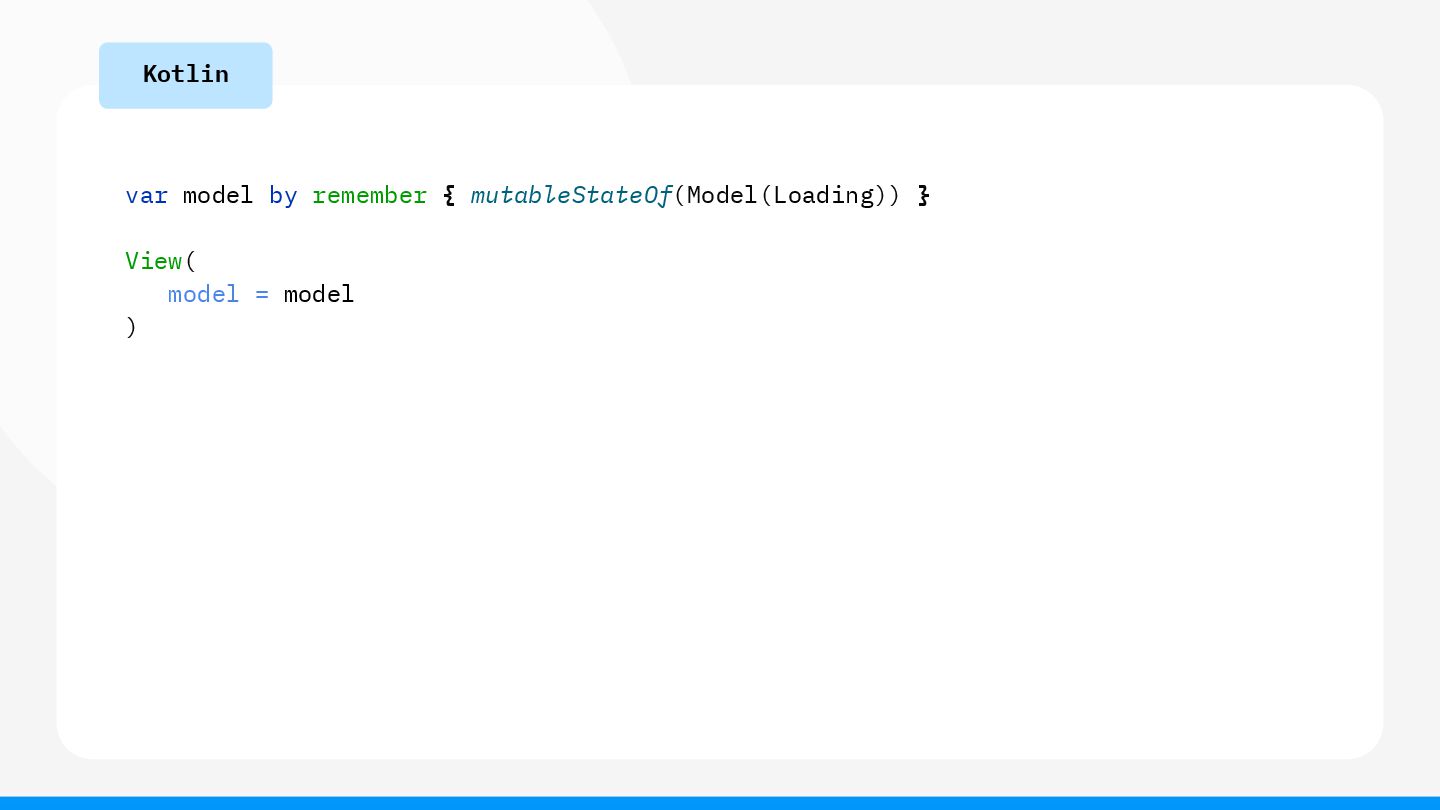Click the 'by' keyword
1440x810 pixels.
tap(283, 196)
